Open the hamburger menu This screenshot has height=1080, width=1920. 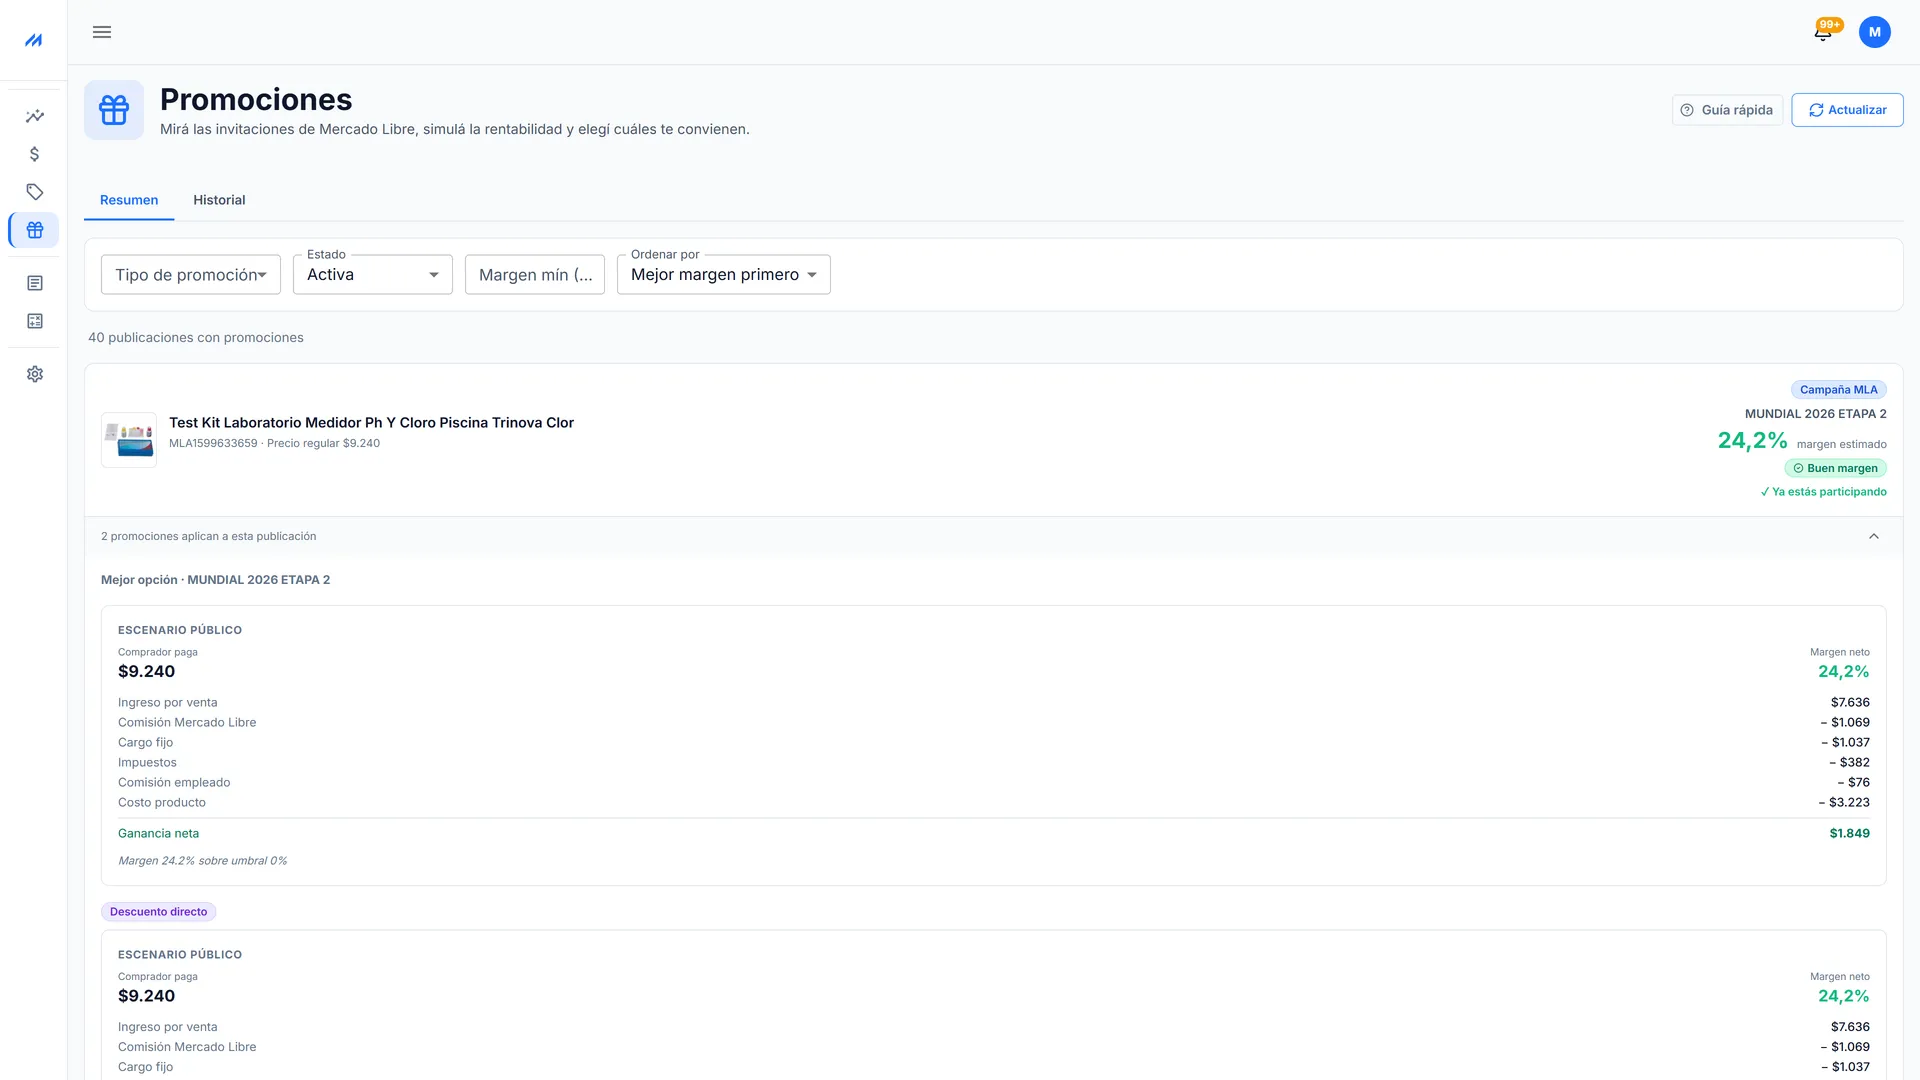coord(102,32)
